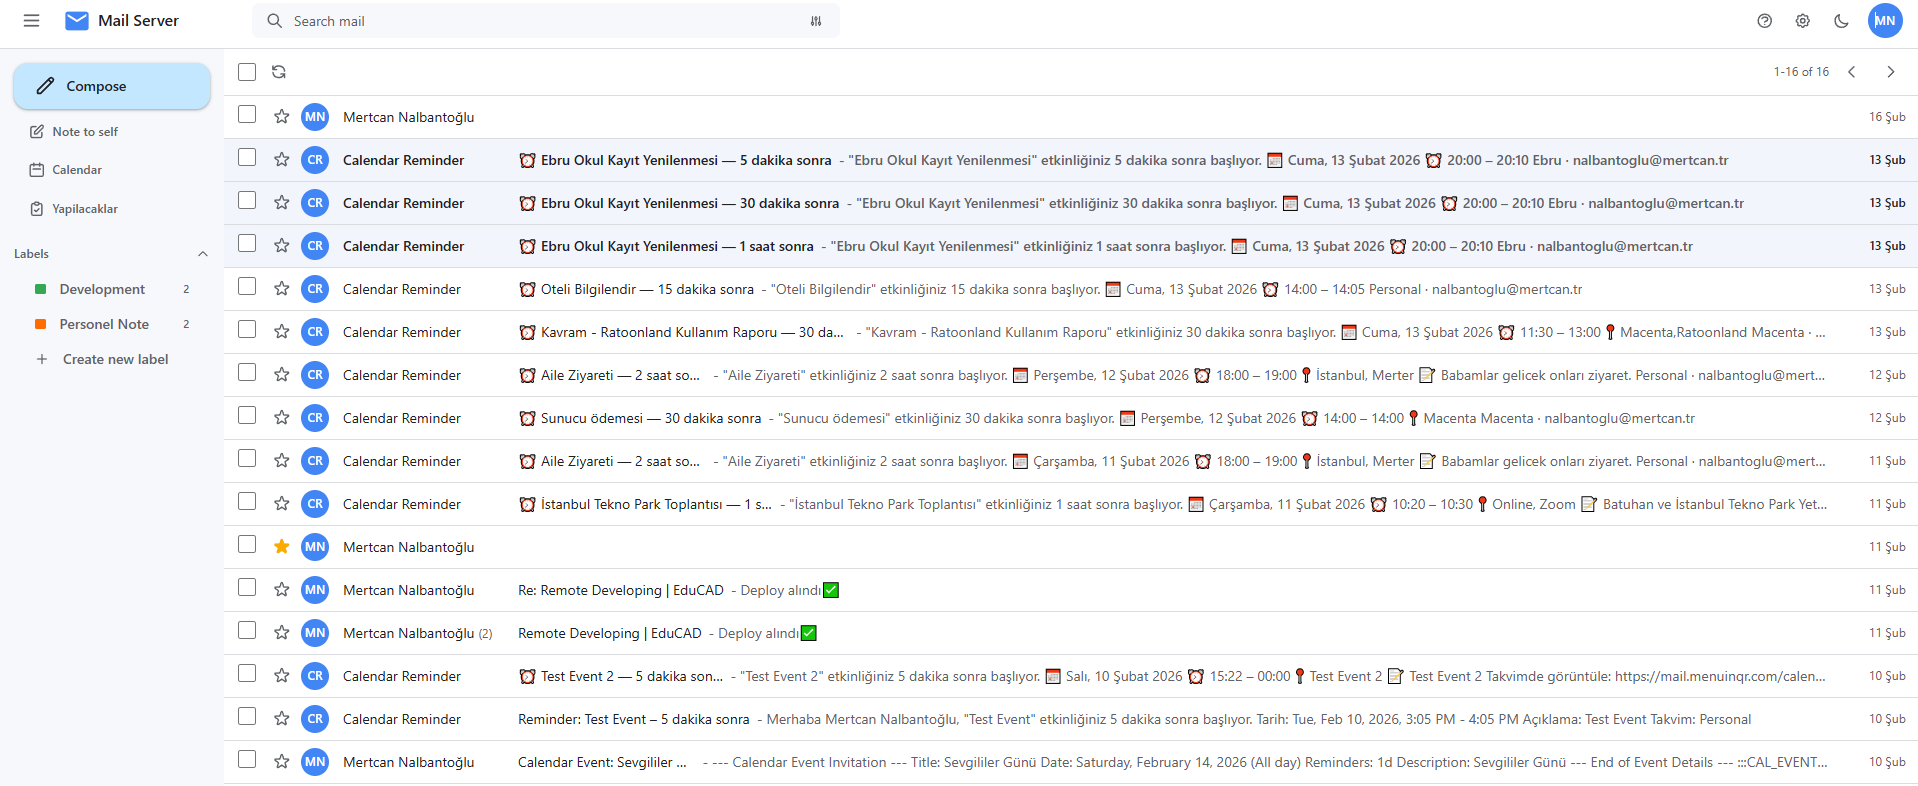The width and height of the screenshot is (1918, 786).
Task: Star the Kavram Ratoonland reminder mail
Action: (x=282, y=332)
